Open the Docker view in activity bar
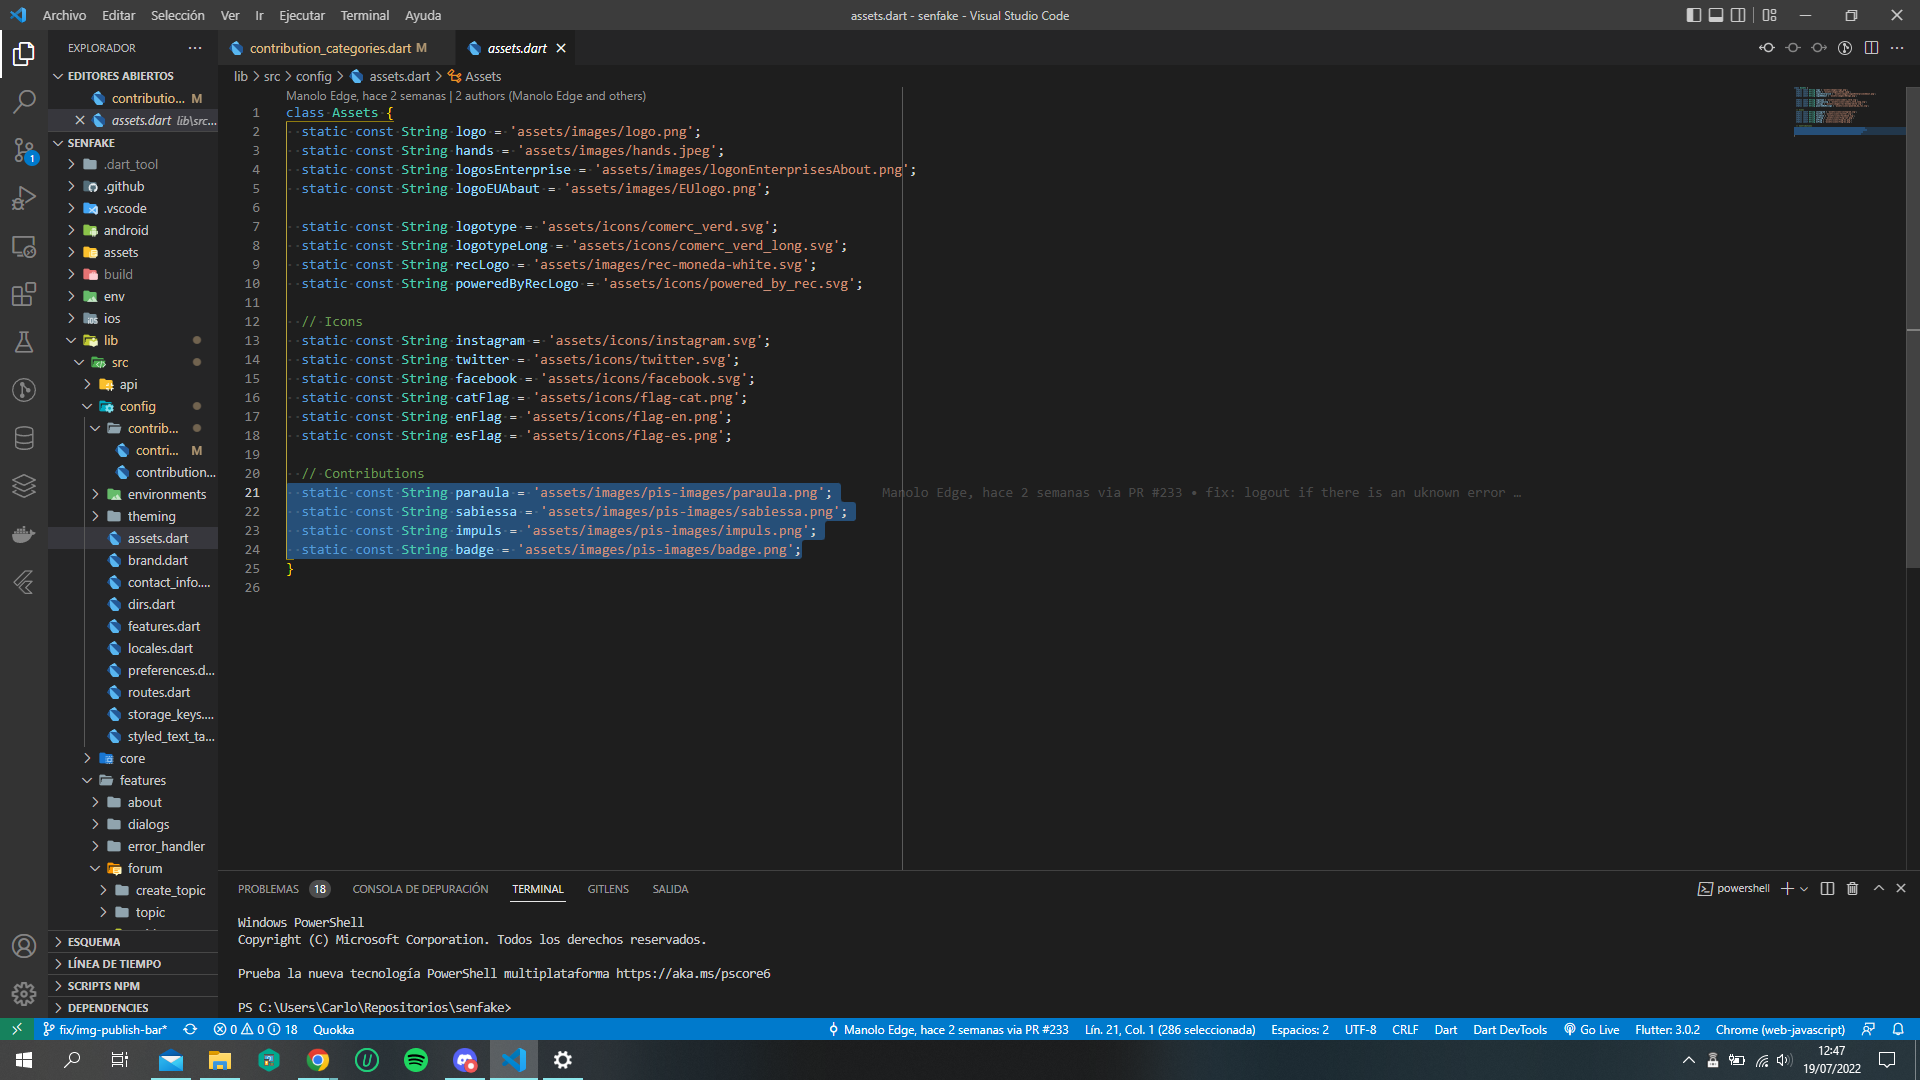This screenshot has height=1080, width=1920. point(24,534)
